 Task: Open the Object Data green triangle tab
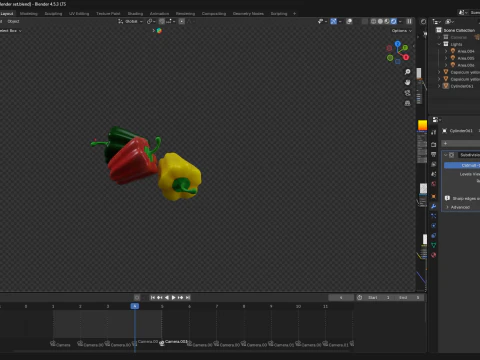[x=434, y=245]
